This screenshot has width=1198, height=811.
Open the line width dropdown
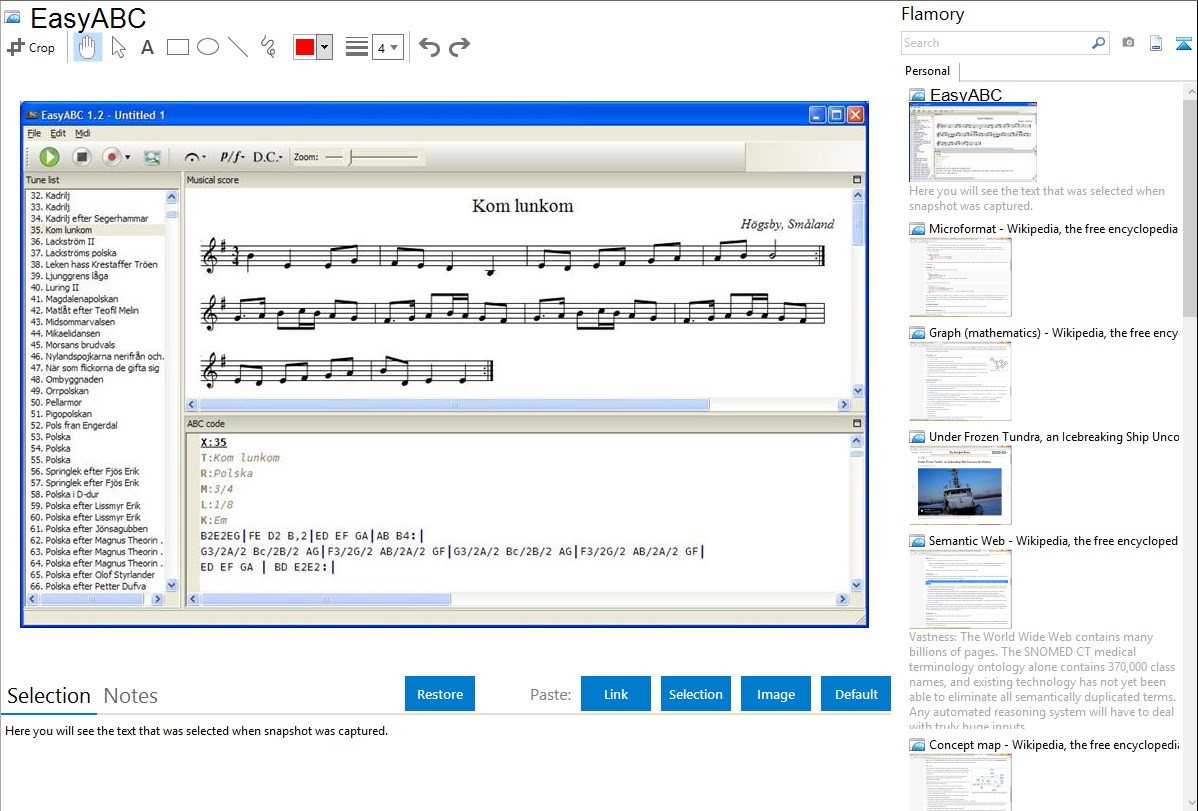click(387, 47)
